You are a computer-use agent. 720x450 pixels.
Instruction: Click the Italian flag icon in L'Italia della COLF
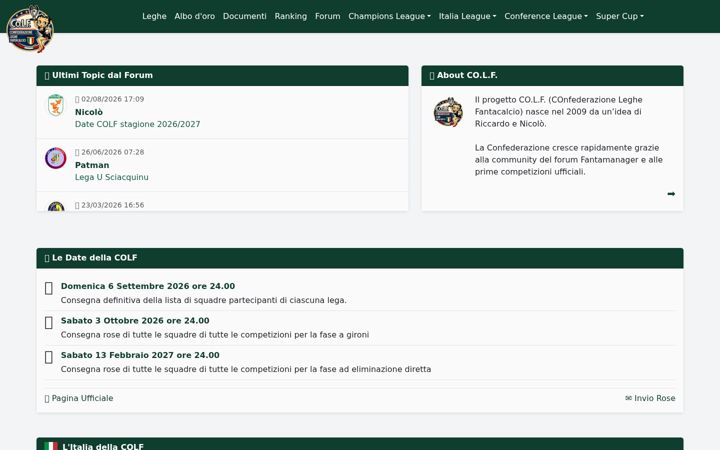51,446
